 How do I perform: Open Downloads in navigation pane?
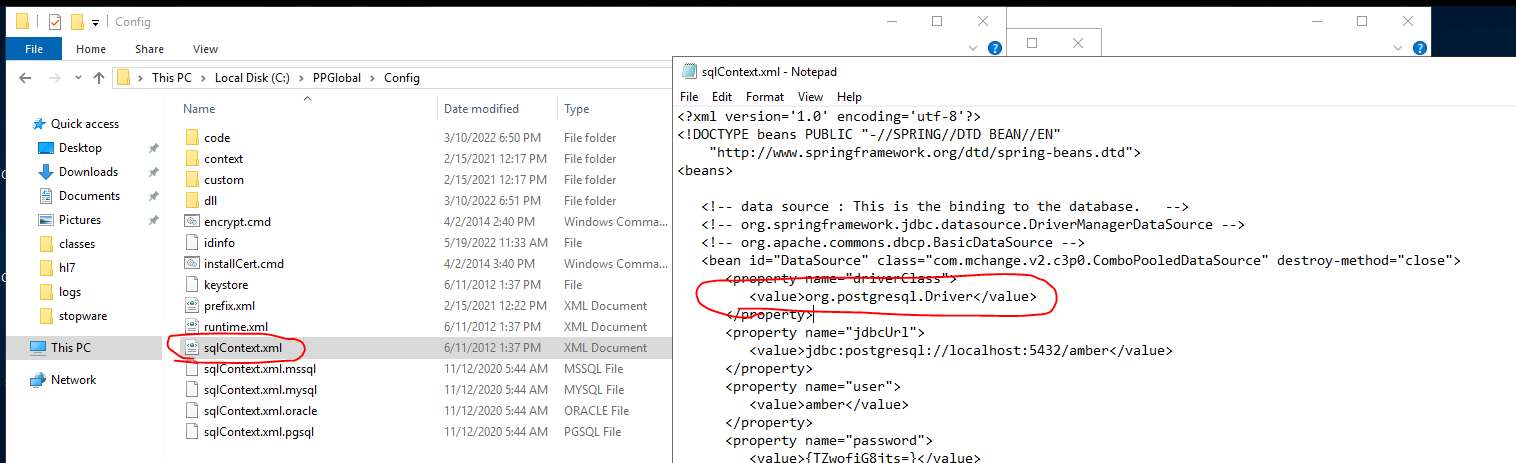click(x=88, y=172)
